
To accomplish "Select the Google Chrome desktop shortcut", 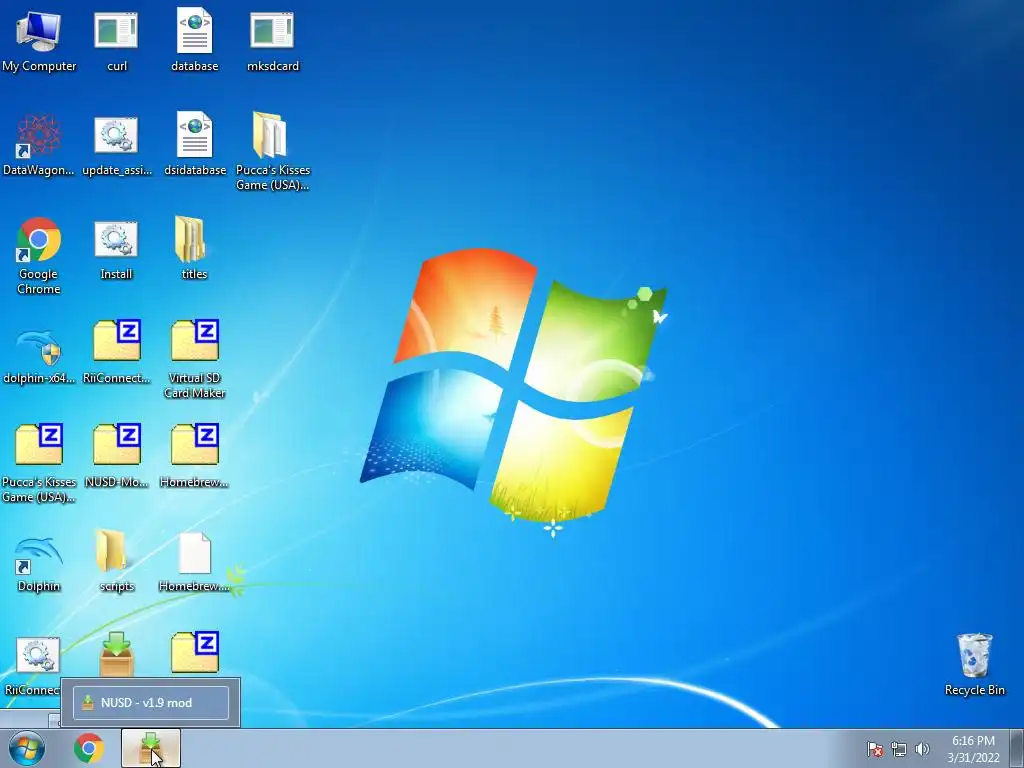I will pos(39,256).
